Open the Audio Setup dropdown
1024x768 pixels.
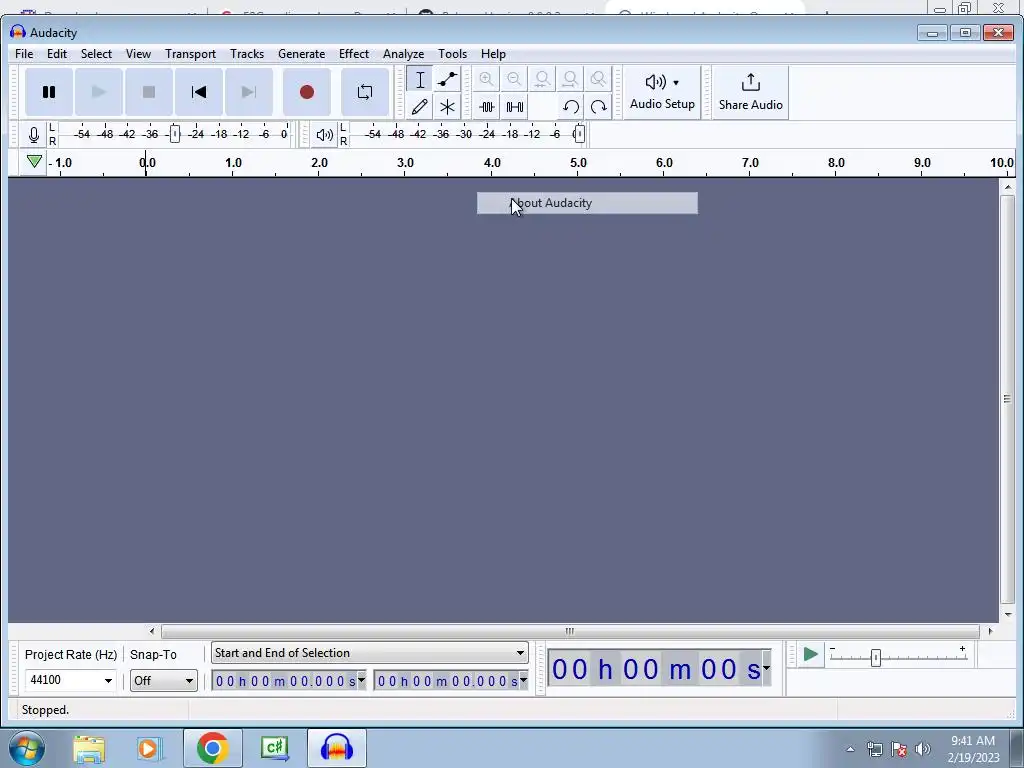pos(662,92)
